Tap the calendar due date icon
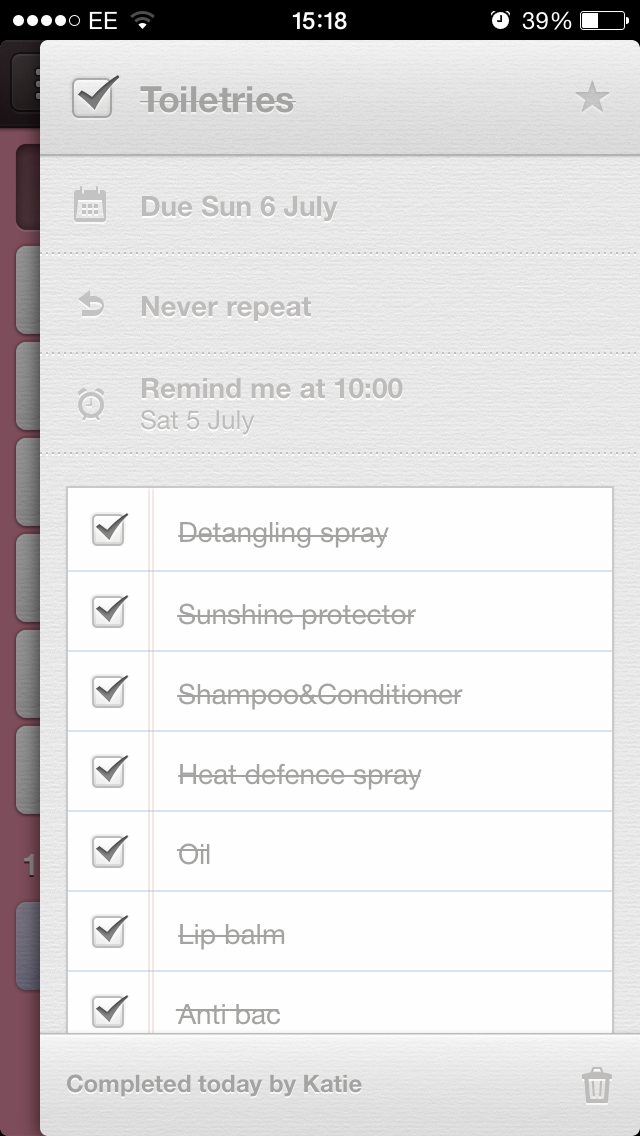The height and width of the screenshot is (1136, 640). point(90,206)
